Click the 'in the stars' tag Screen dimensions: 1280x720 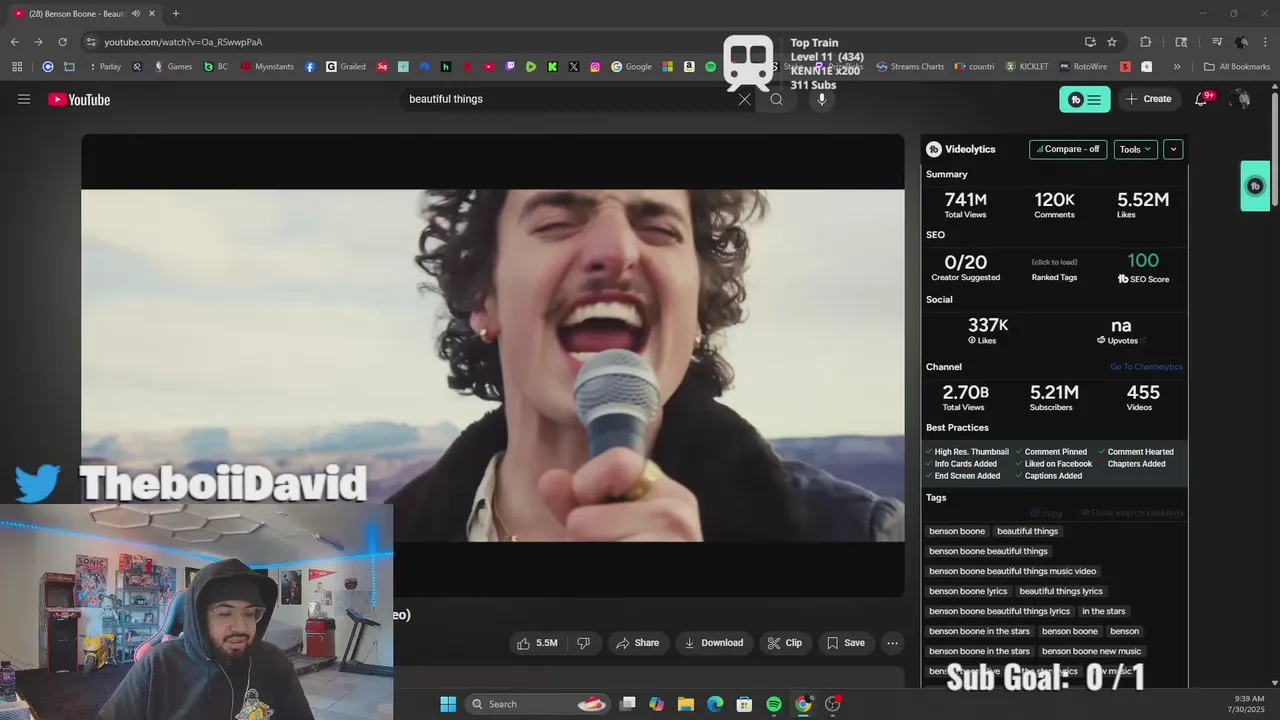click(1103, 611)
